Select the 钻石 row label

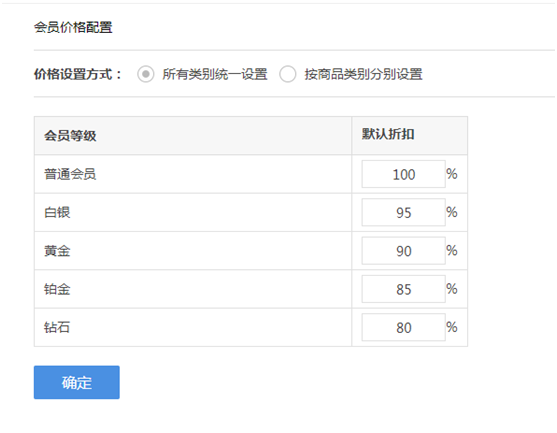tap(57, 327)
